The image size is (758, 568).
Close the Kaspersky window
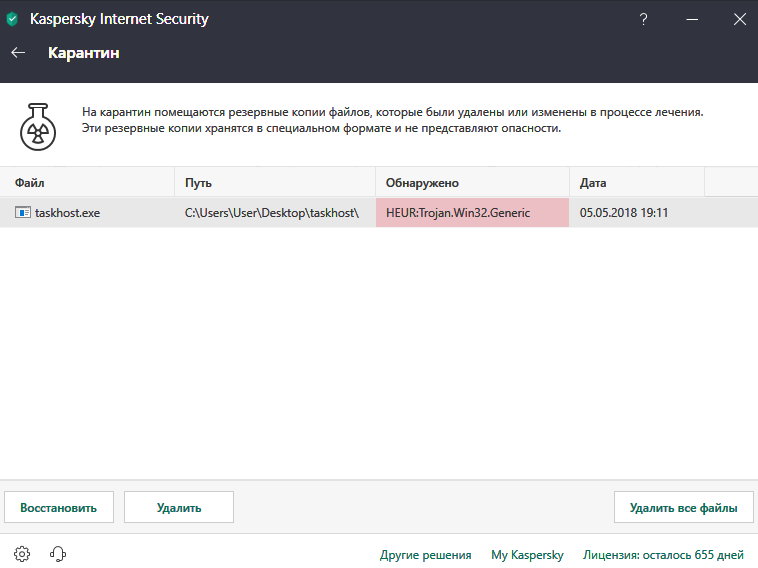coord(740,19)
